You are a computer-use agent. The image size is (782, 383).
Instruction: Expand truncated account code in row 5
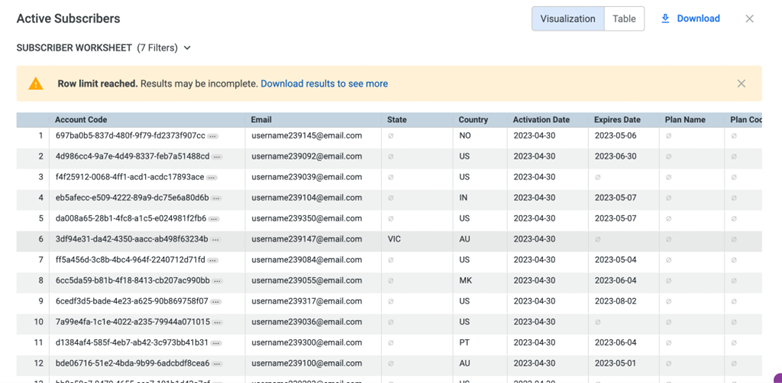click(x=214, y=219)
